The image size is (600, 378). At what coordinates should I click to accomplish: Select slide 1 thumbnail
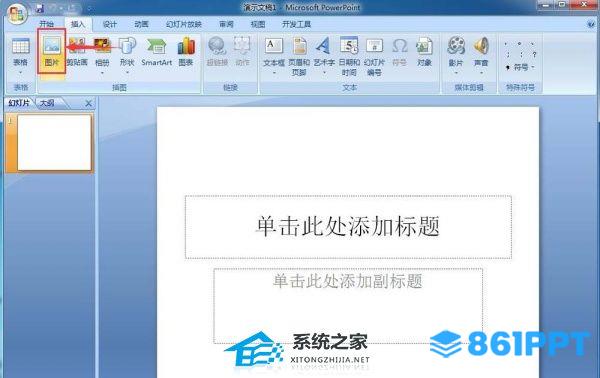point(54,143)
